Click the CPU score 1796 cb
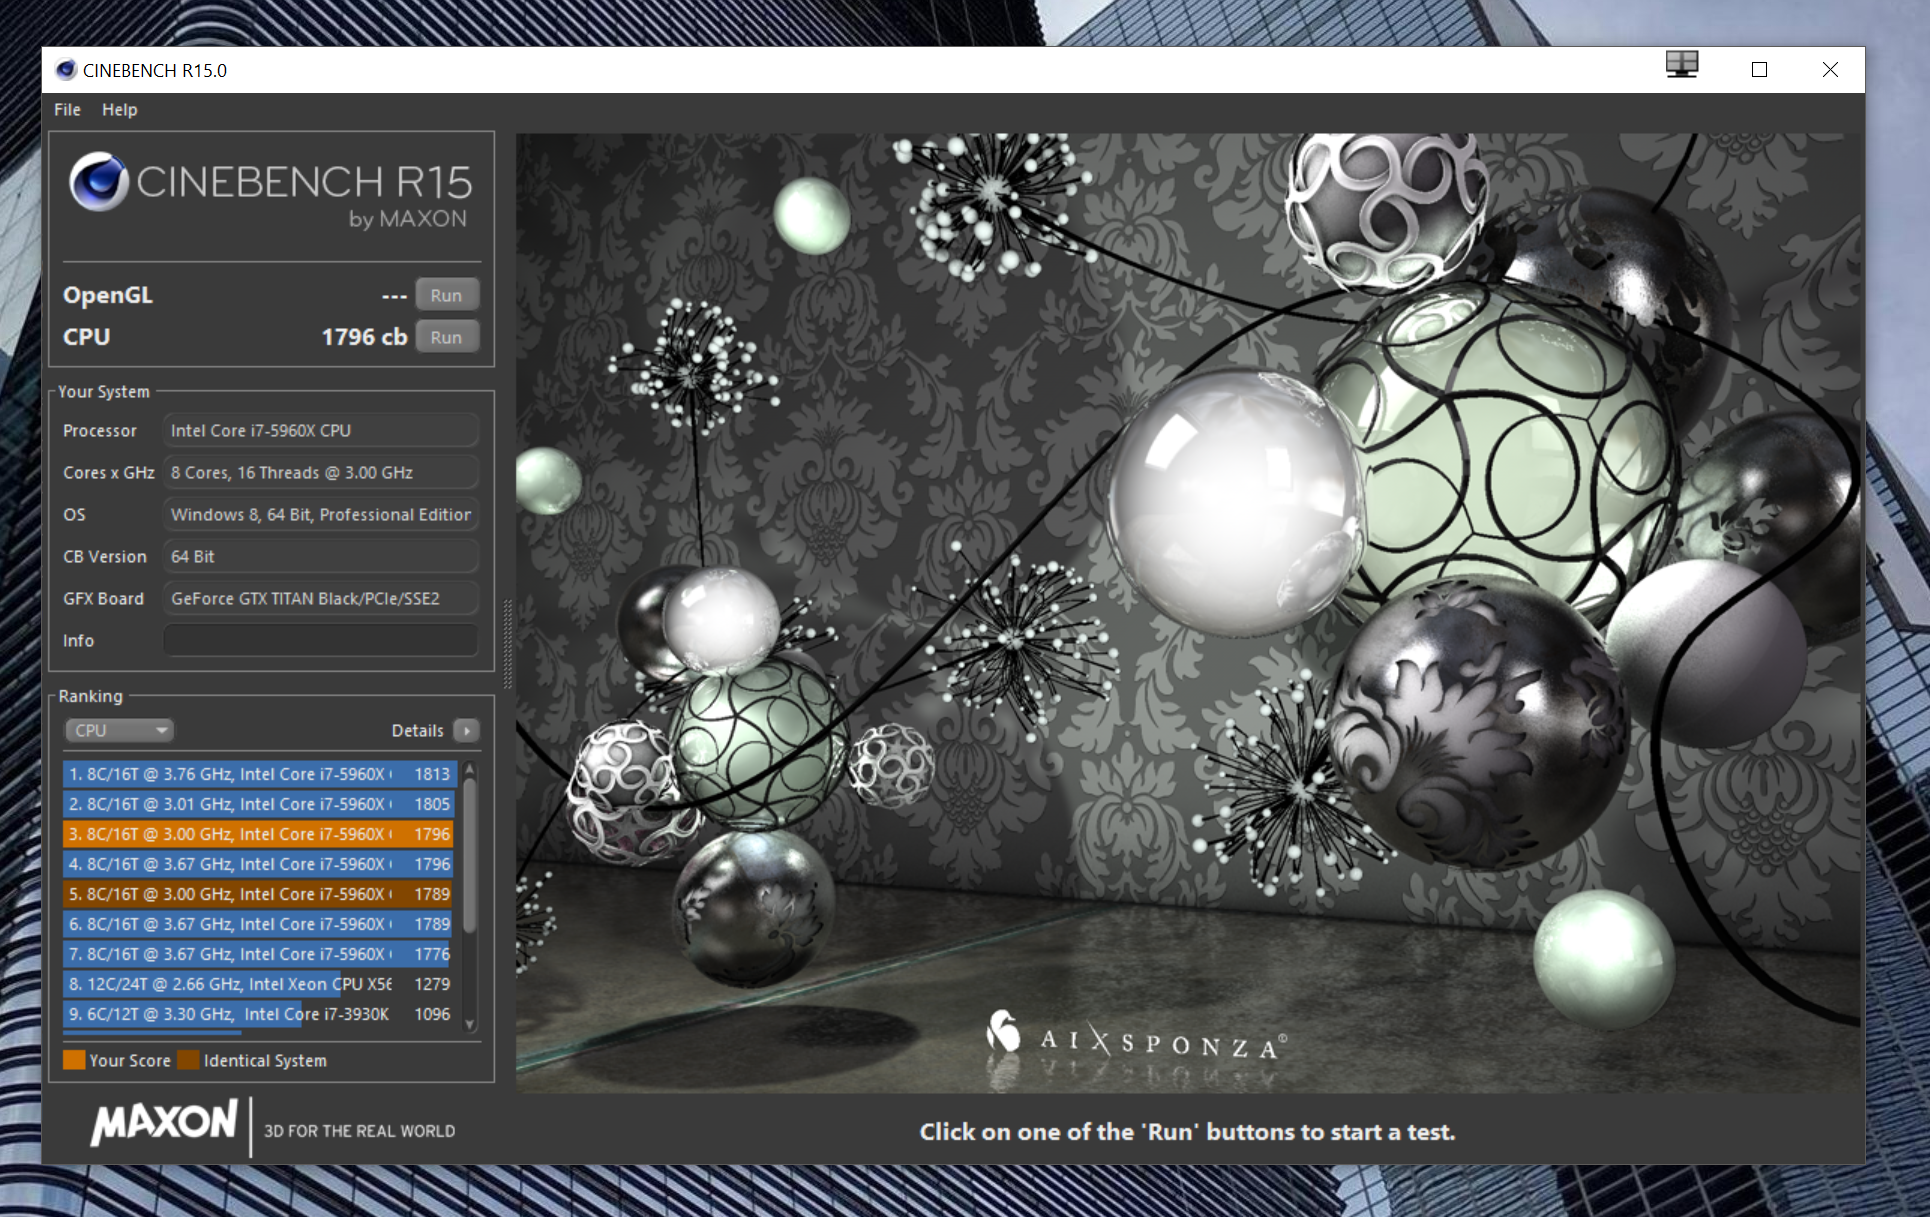1930x1217 pixels. [364, 337]
